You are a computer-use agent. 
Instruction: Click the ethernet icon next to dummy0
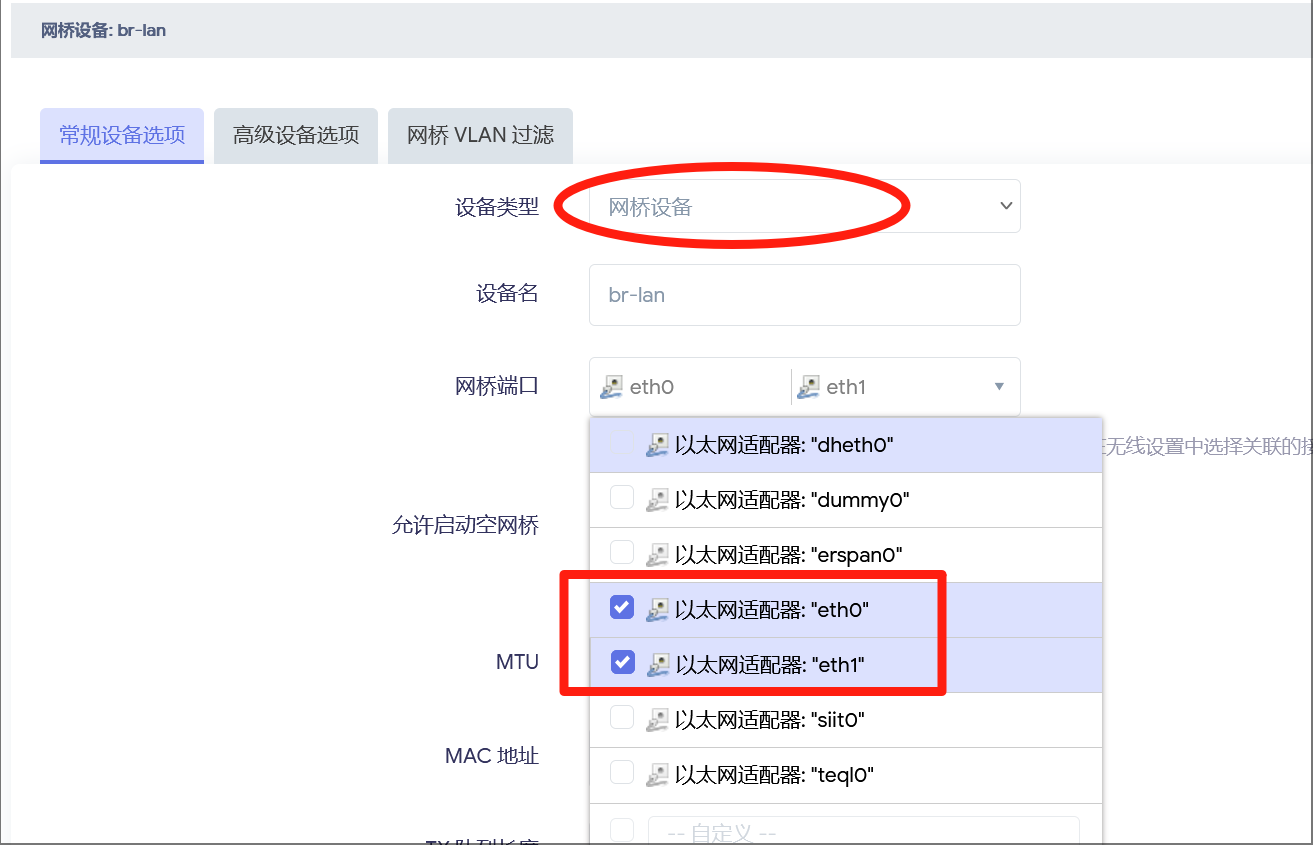(x=657, y=499)
